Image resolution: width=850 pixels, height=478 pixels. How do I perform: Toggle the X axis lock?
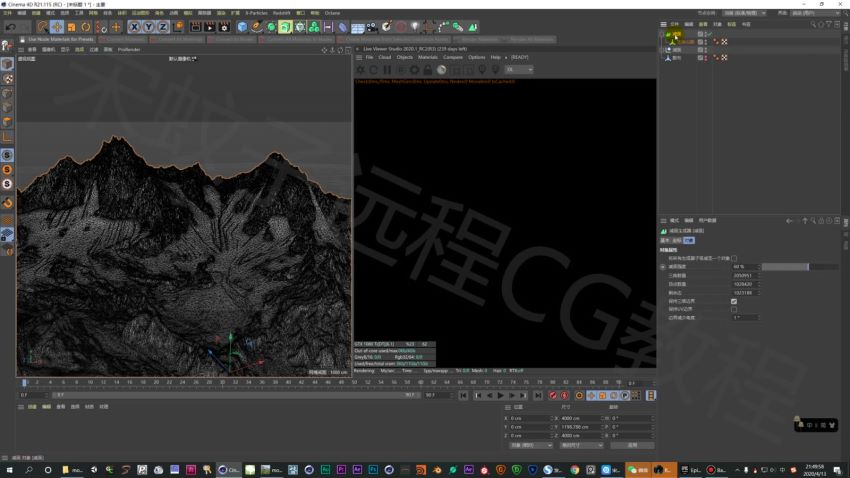pyautogui.click(x=134, y=27)
